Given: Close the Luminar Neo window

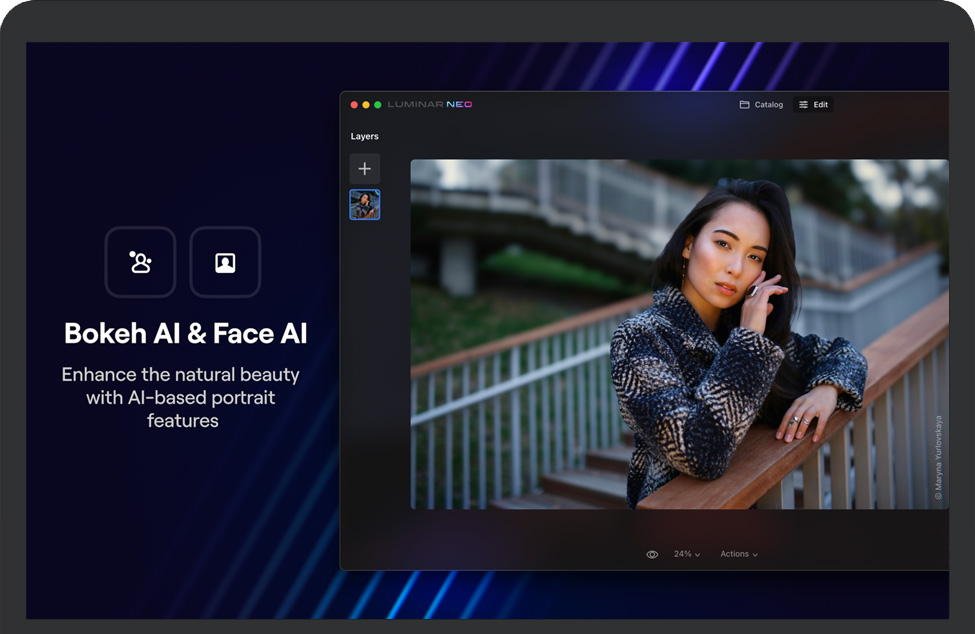Looking at the screenshot, I should coord(354,105).
